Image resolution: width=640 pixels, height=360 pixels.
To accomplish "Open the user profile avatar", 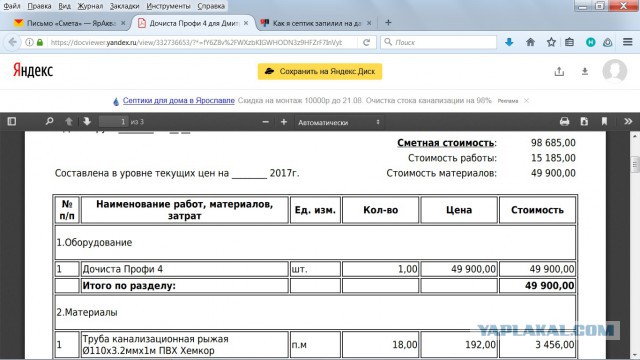I will 615,71.
